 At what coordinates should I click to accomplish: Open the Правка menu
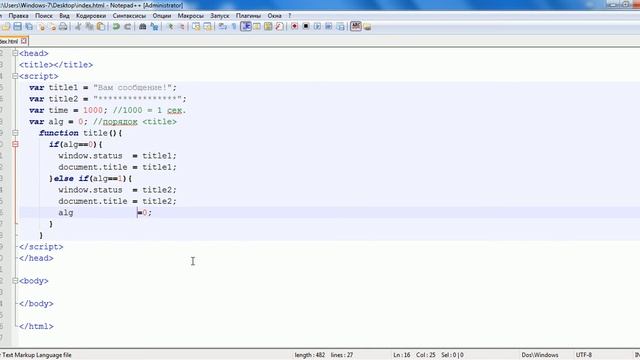[x=18, y=16]
